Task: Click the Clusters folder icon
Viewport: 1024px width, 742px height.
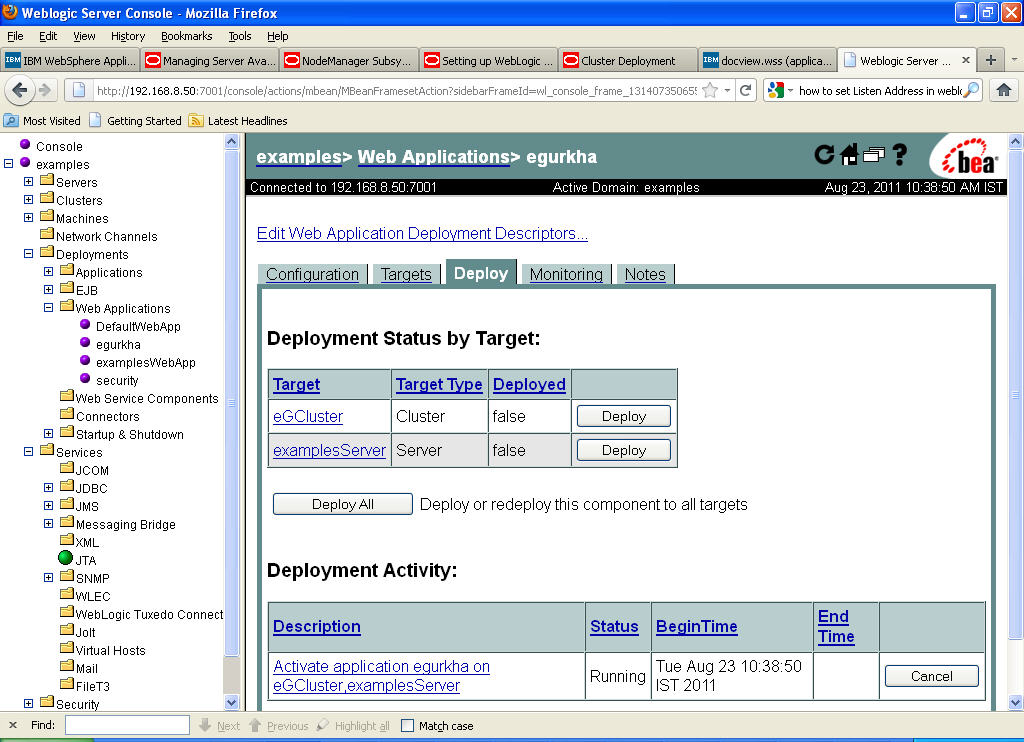Action: (x=47, y=197)
